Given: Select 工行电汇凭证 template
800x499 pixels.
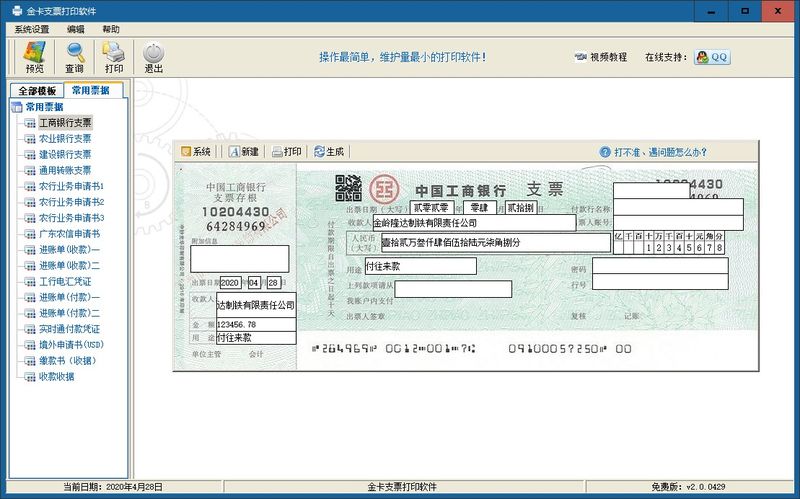Looking at the screenshot, I should coord(65,281).
